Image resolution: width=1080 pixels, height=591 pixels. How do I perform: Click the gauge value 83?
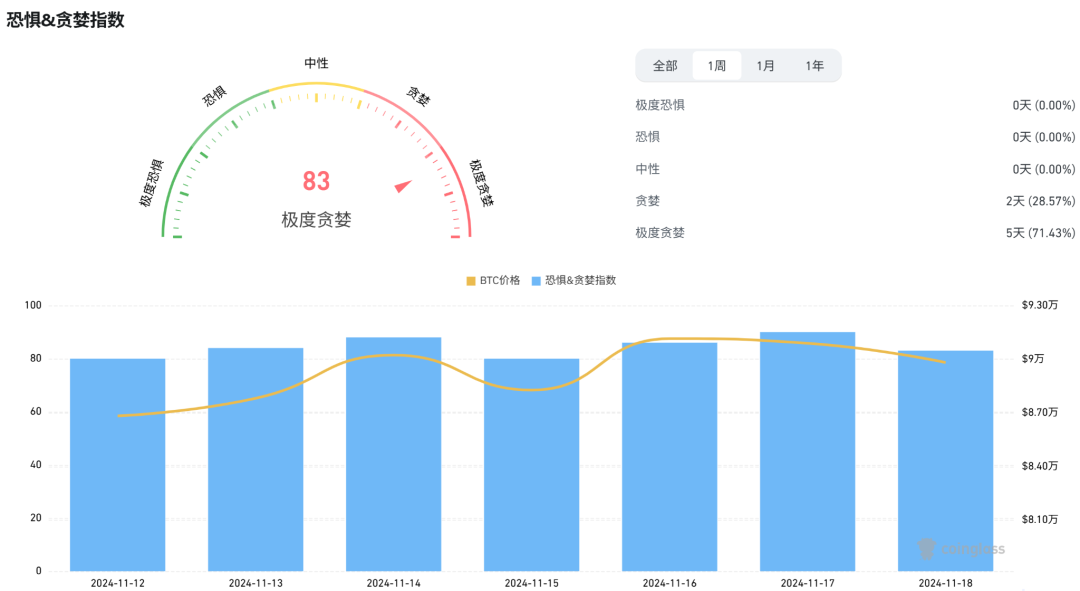click(x=316, y=181)
